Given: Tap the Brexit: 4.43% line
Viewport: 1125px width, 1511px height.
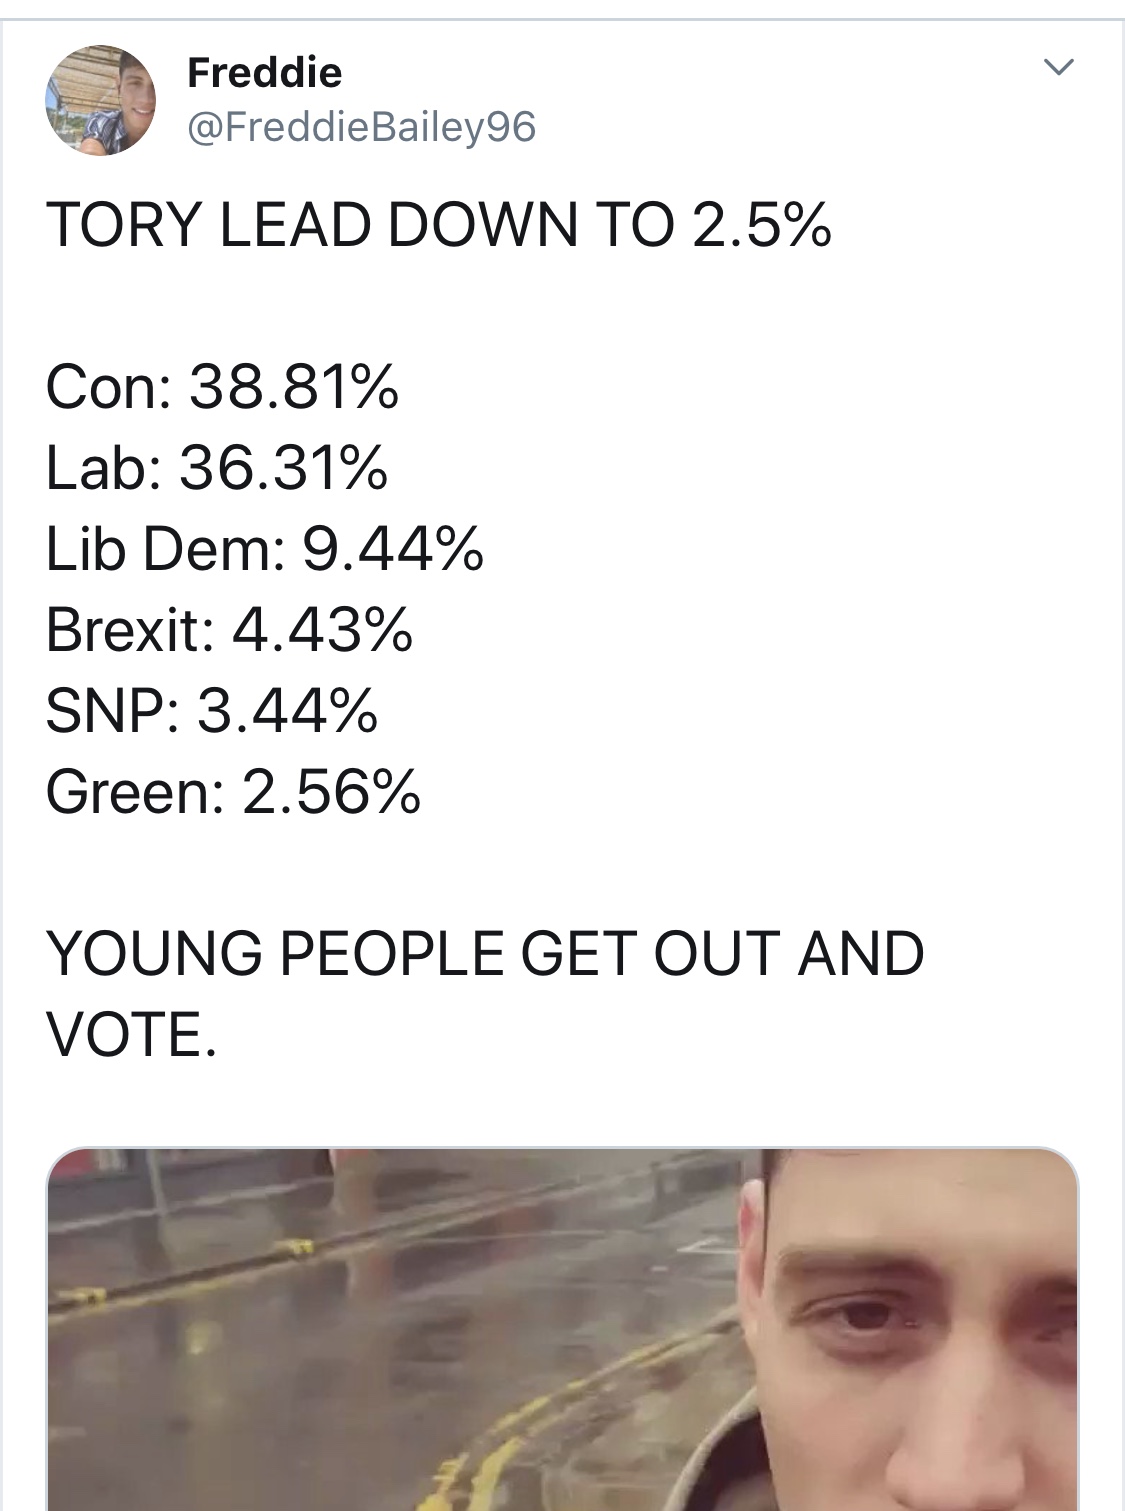Looking at the screenshot, I should pyautogui.click(x=229, y=630).
